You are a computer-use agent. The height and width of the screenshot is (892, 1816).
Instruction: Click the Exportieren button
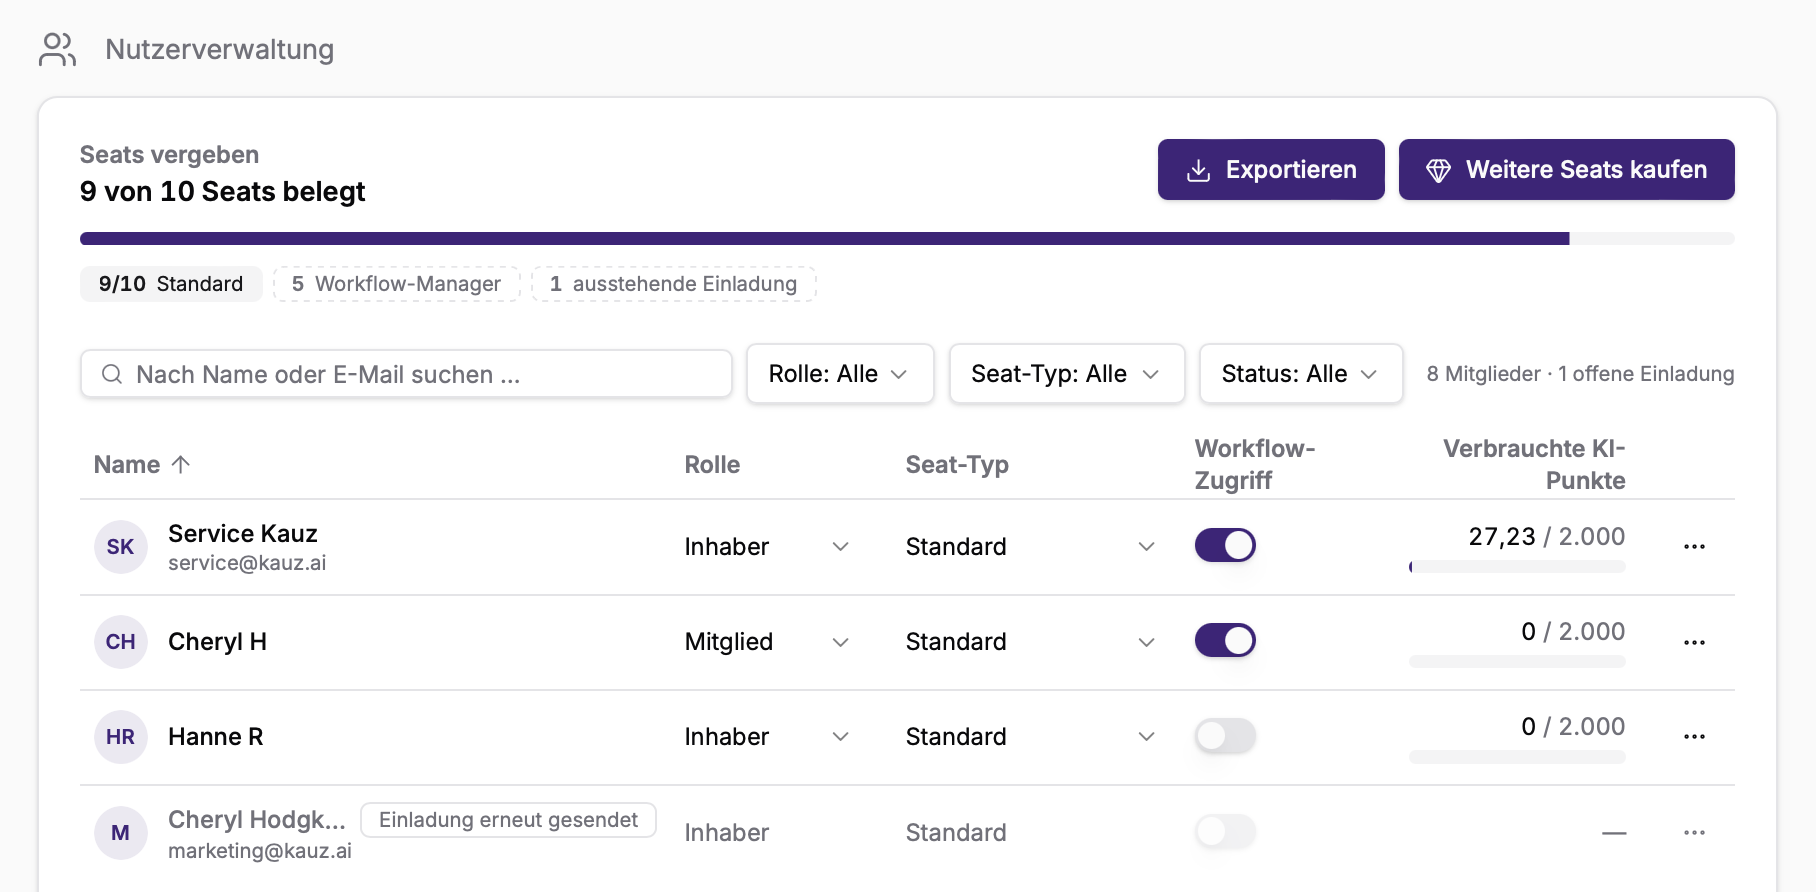pyautogui.click(x=1271, y=170)
